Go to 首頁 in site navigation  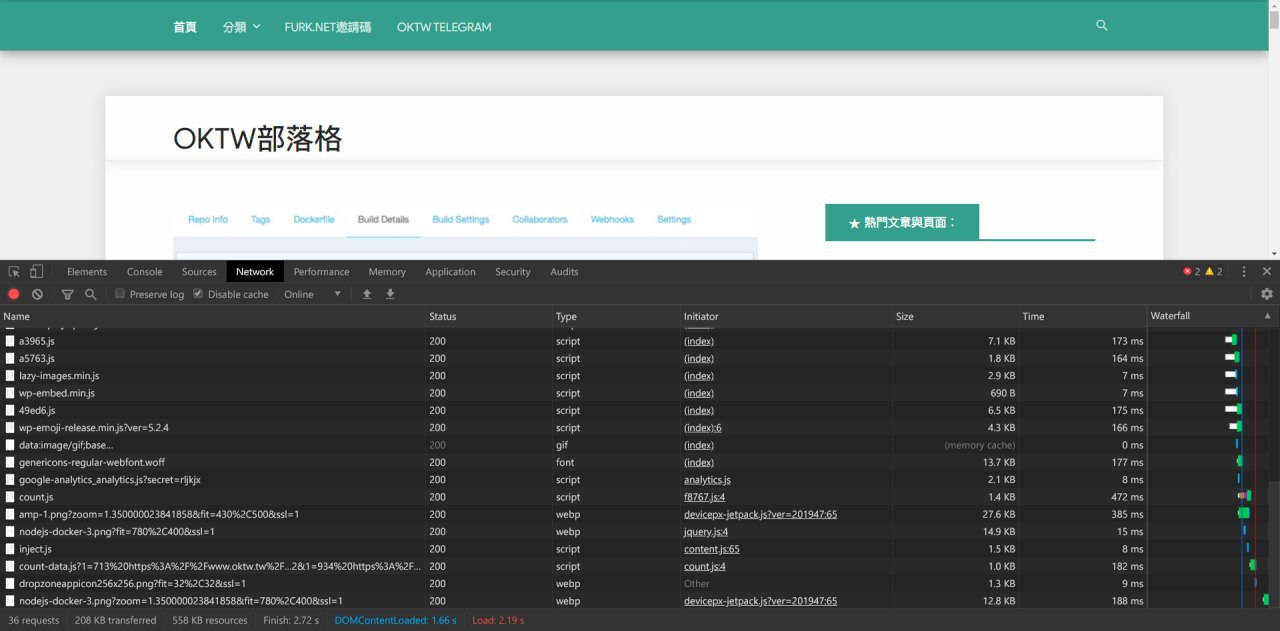(185, 27)
